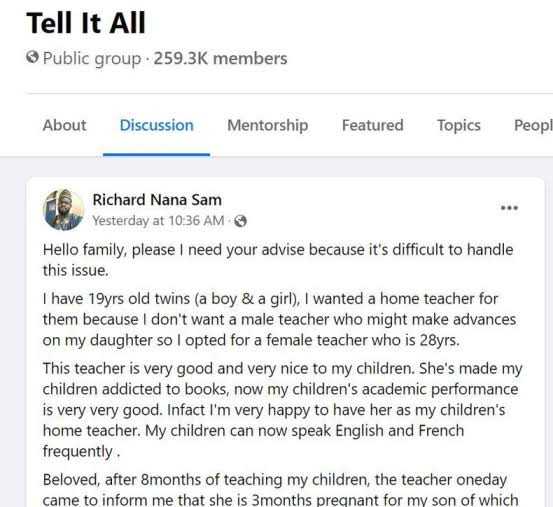Image resolution: width=553 pixels, height=507 pixels.
Task: Click the 'Hello family' opening paragraph
Action: pyautogui.click(x=278, y=260)
